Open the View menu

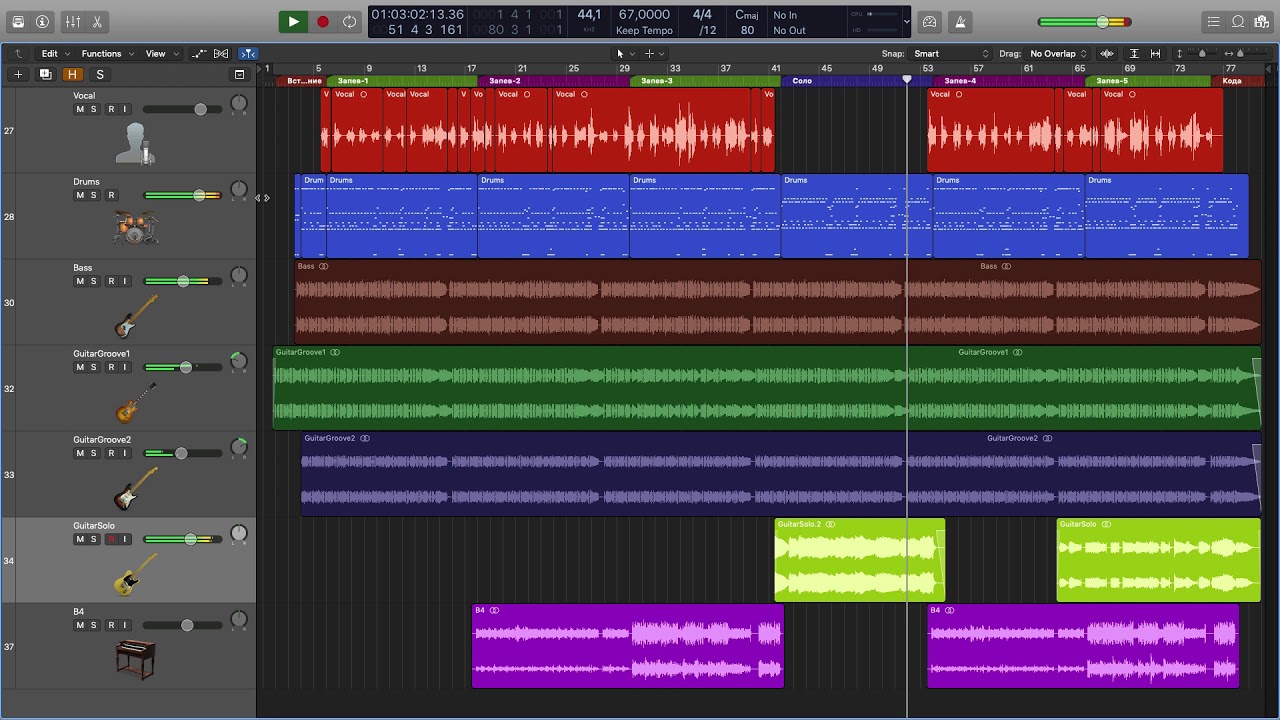[x=162, y=53]
